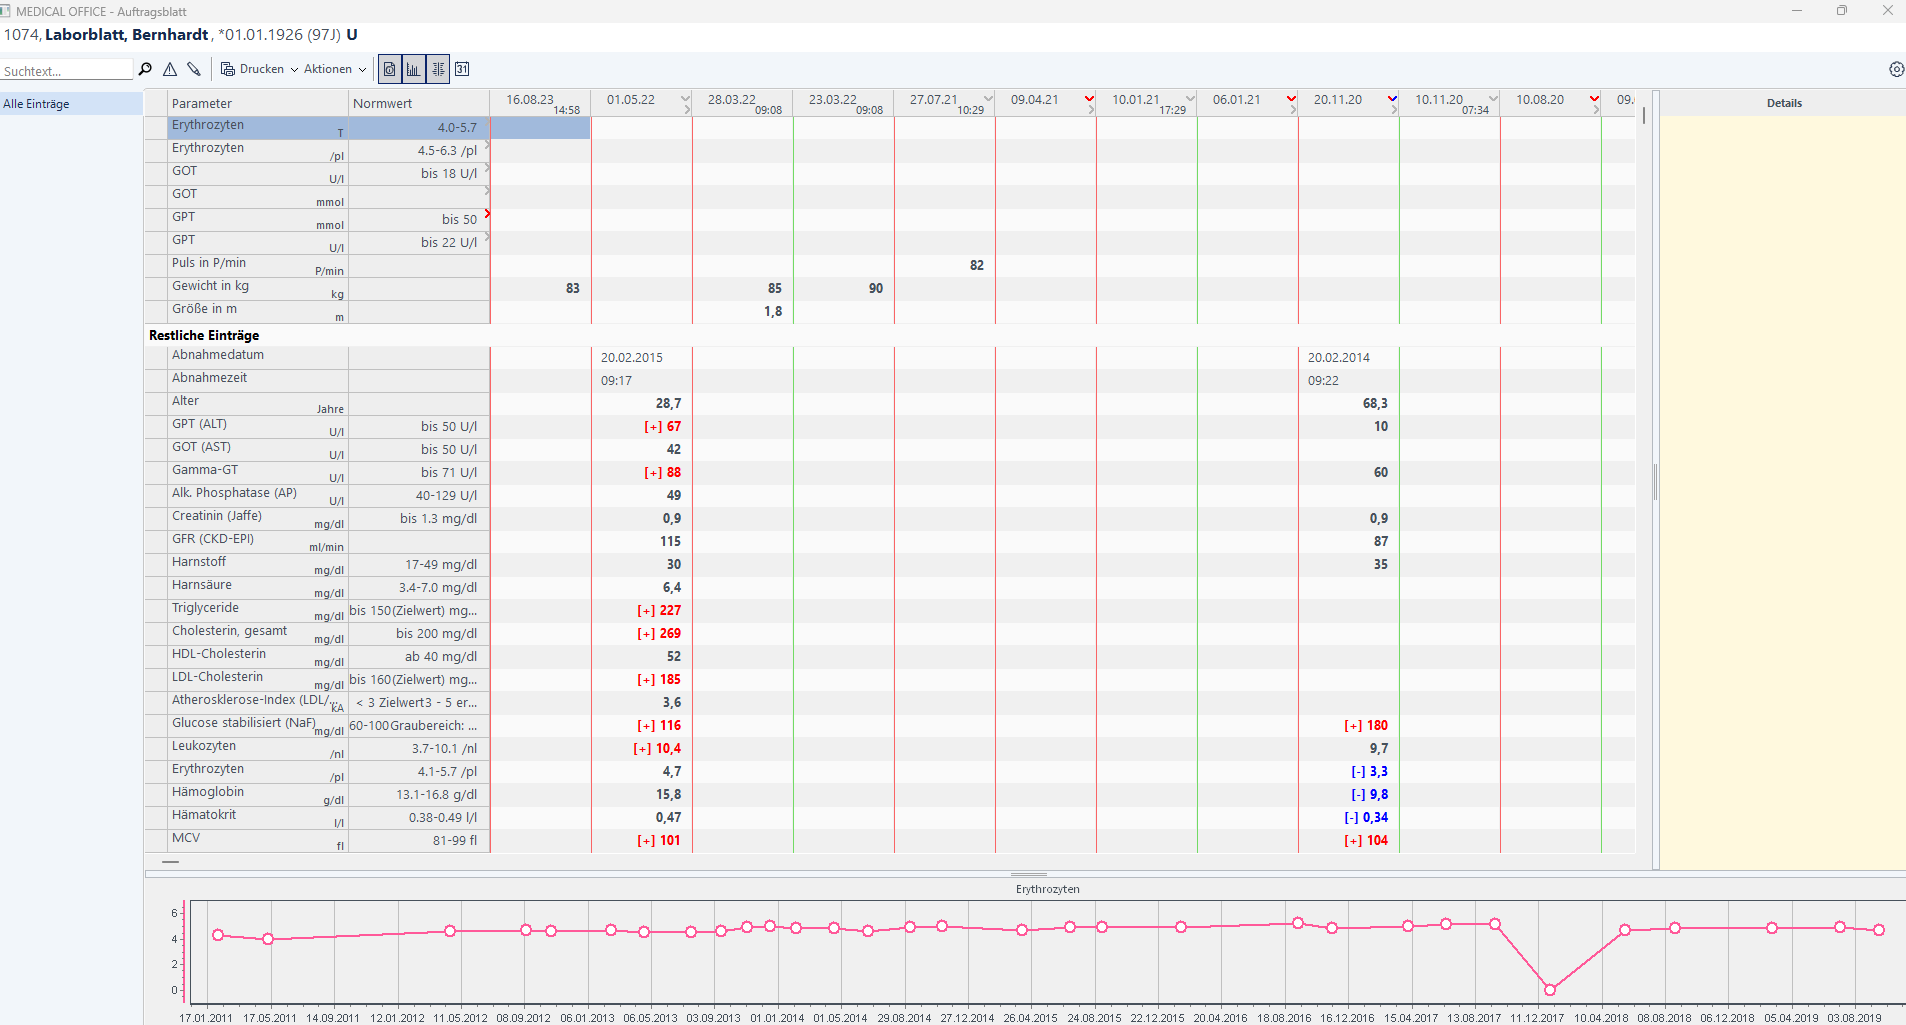Open the settings gear icon

coord(1896,69)
